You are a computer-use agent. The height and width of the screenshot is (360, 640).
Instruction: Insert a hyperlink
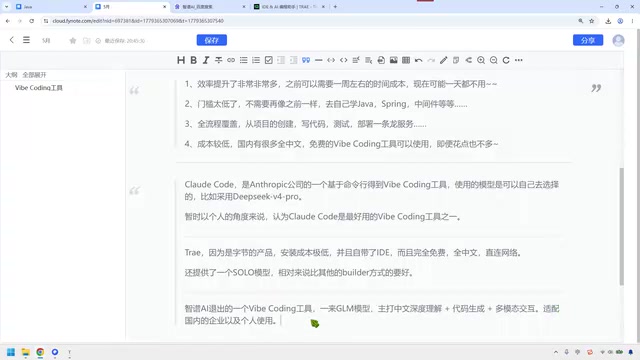pos(231,60)
